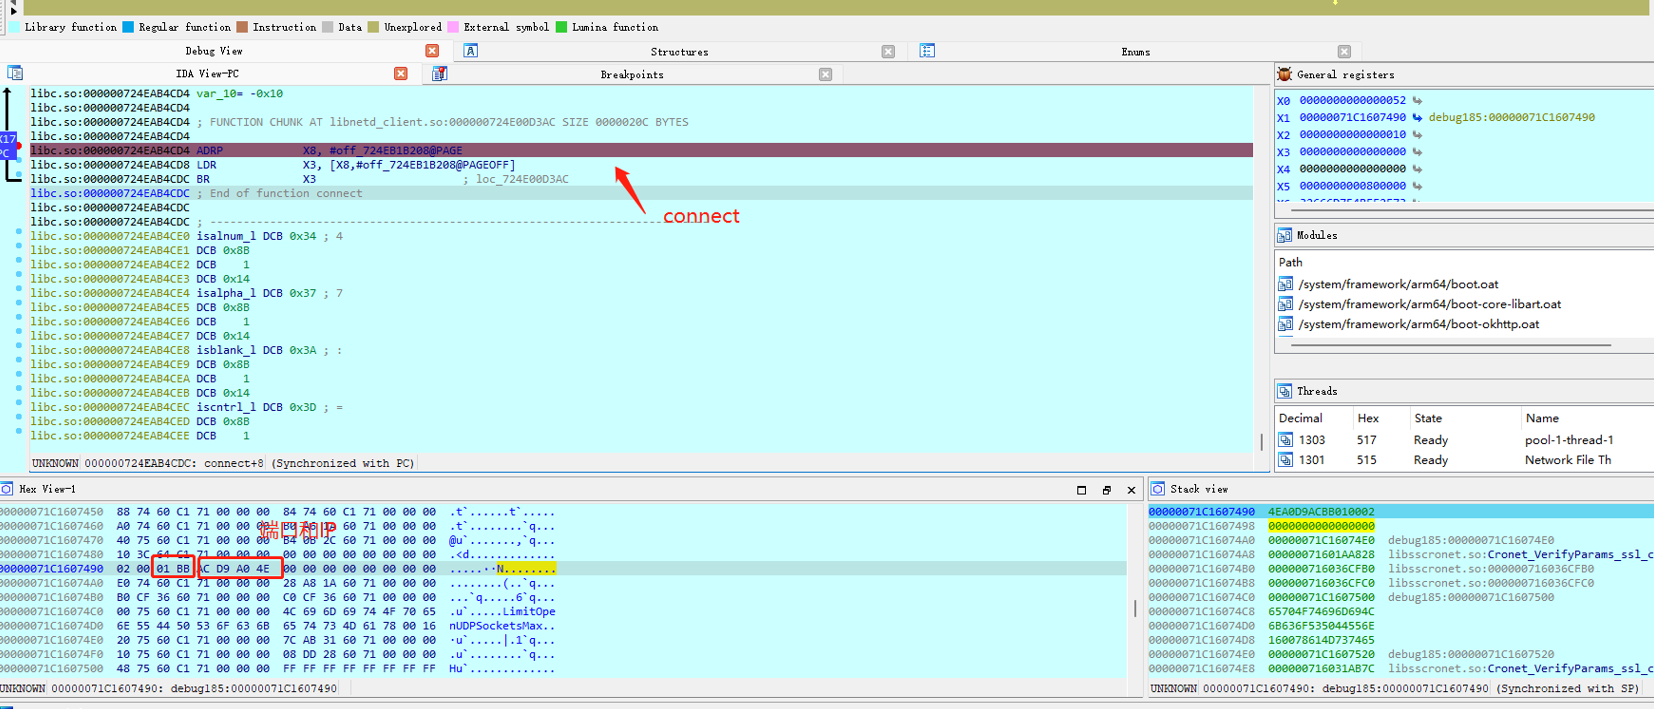Close the IDA View-PC tab
Screen dimensions: 1654x709
coord(400,74)
